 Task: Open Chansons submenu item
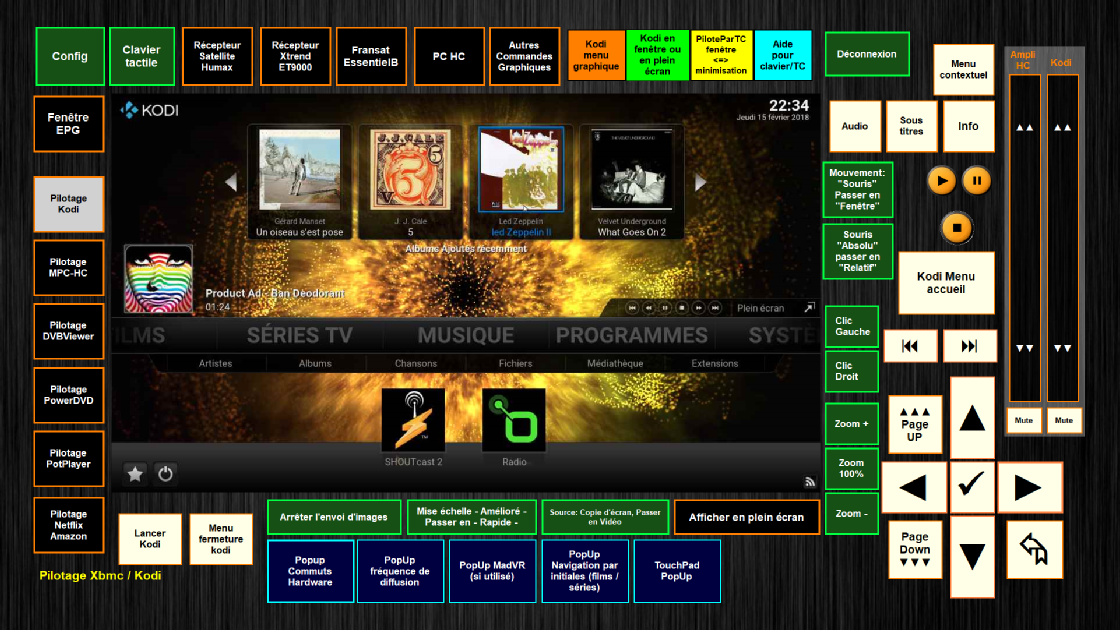416,364
